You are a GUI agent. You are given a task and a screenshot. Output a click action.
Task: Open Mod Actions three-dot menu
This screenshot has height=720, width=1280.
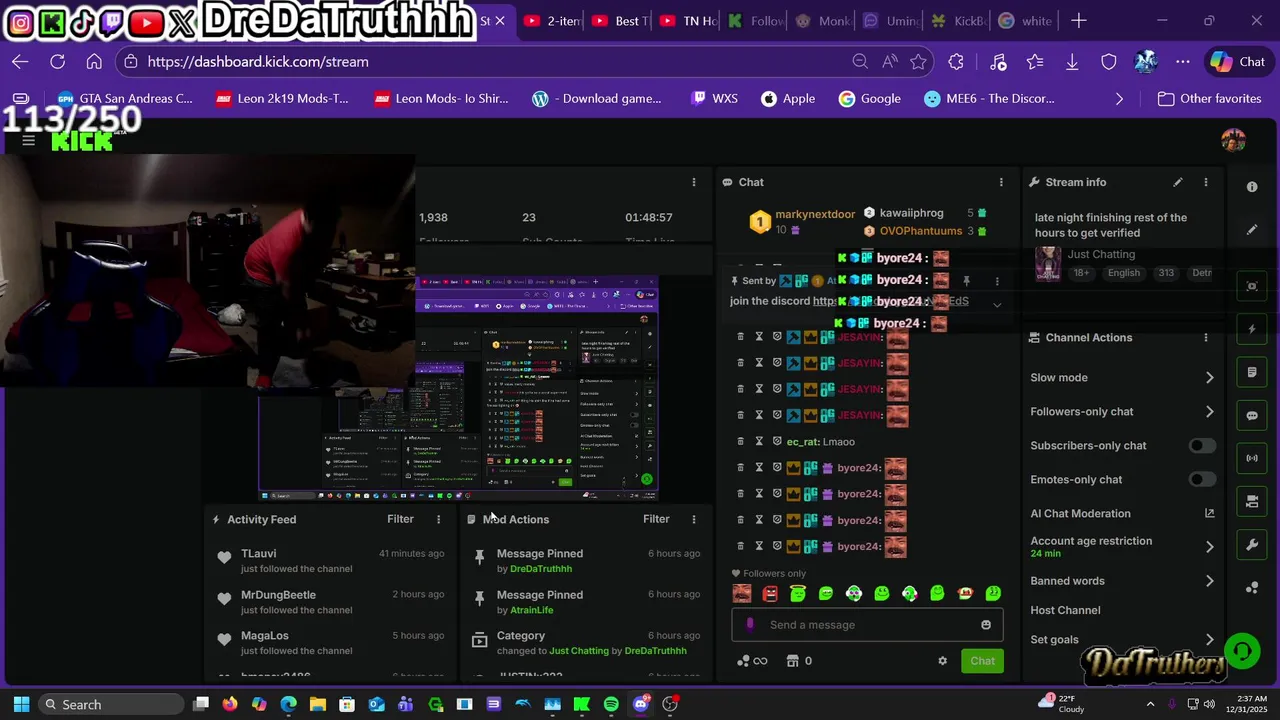tap(694, 519)
